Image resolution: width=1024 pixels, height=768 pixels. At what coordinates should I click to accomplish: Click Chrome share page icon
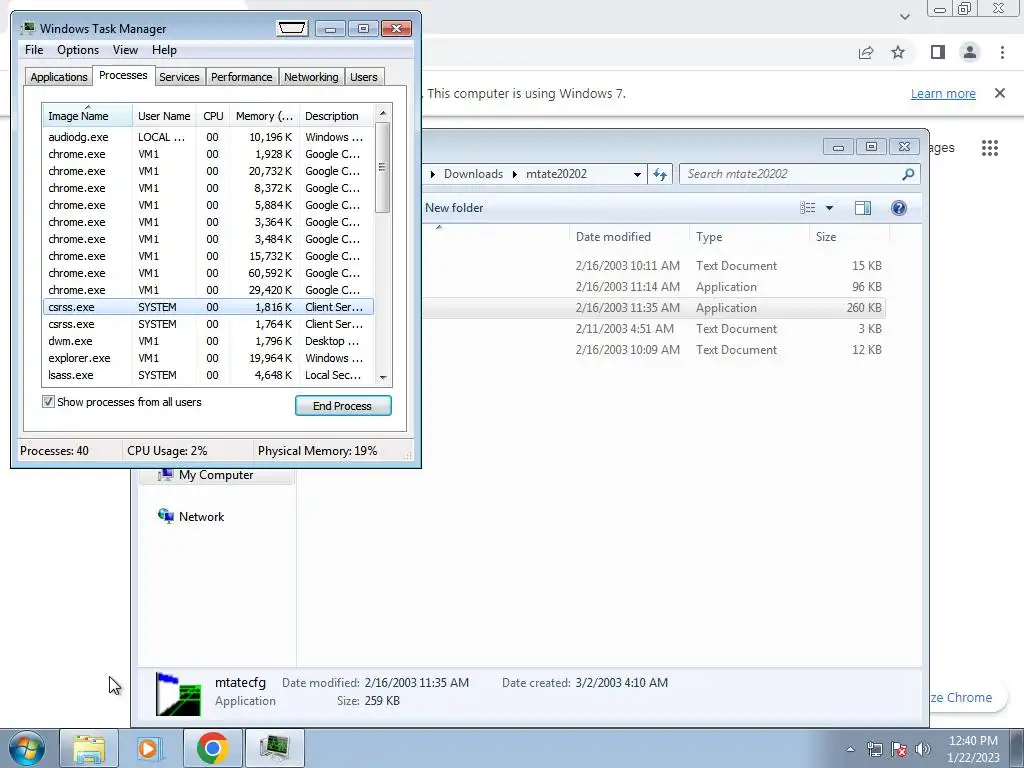(866, 52)
